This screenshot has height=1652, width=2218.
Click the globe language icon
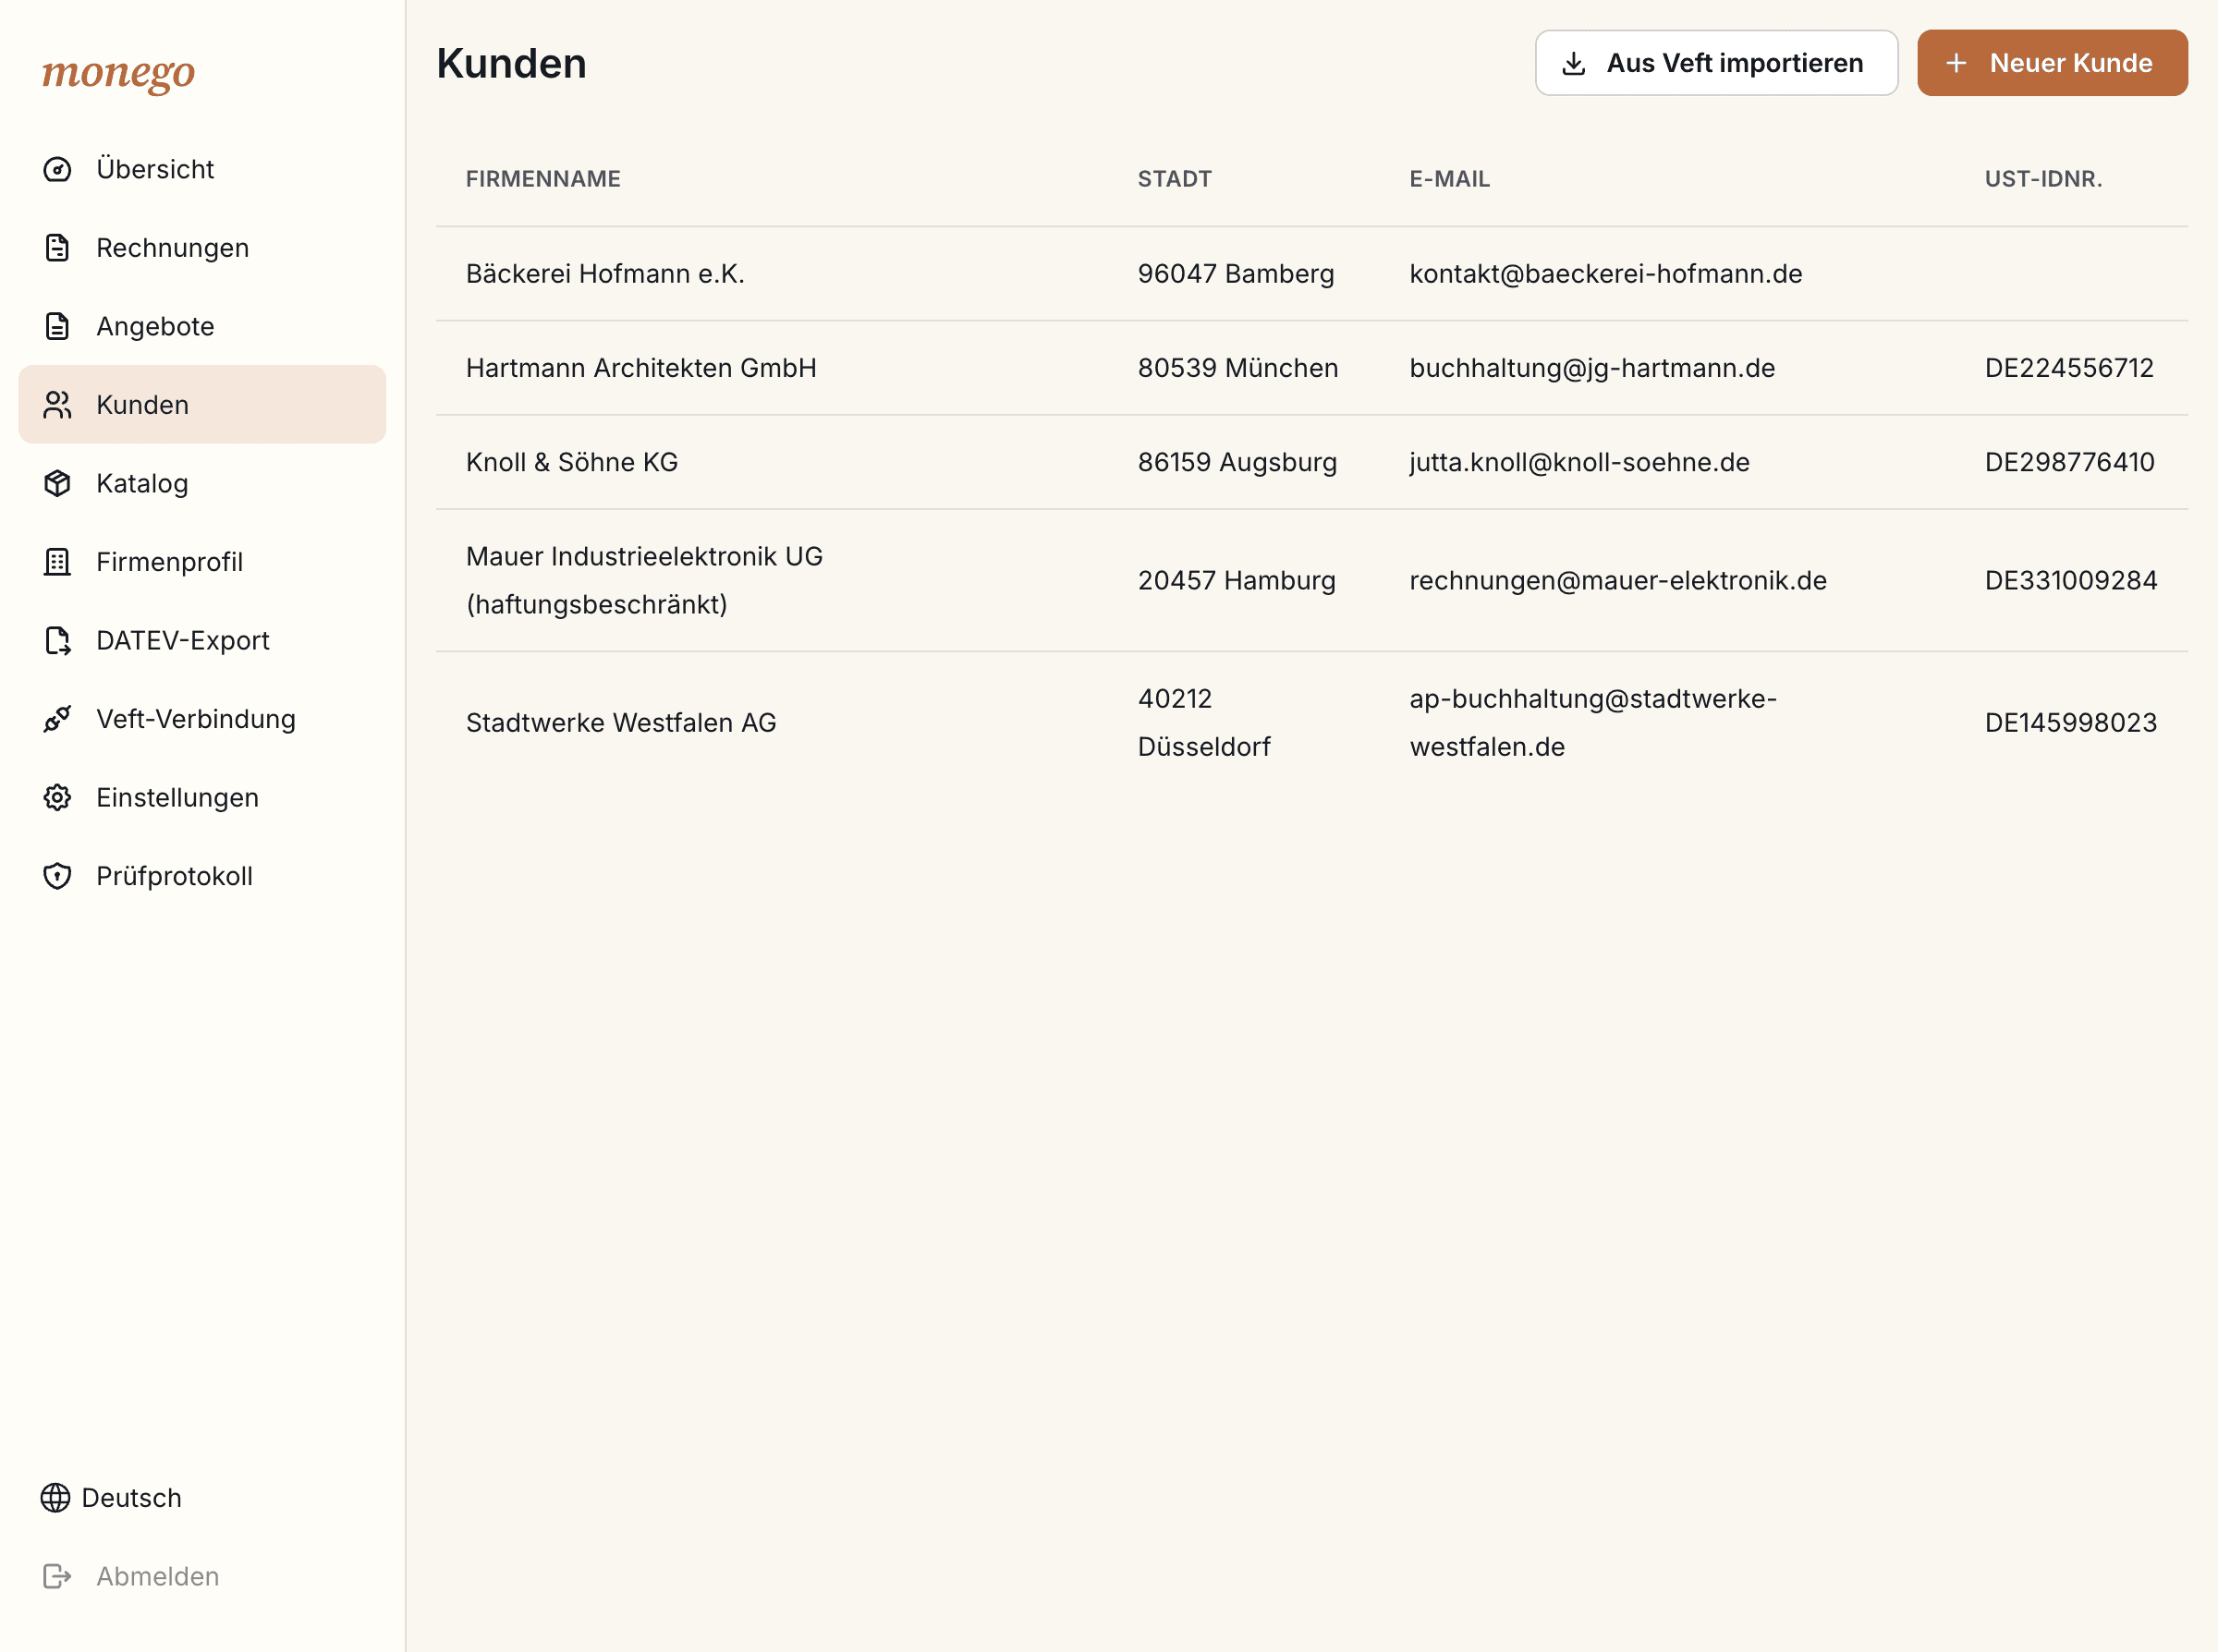coord(55,1497)
